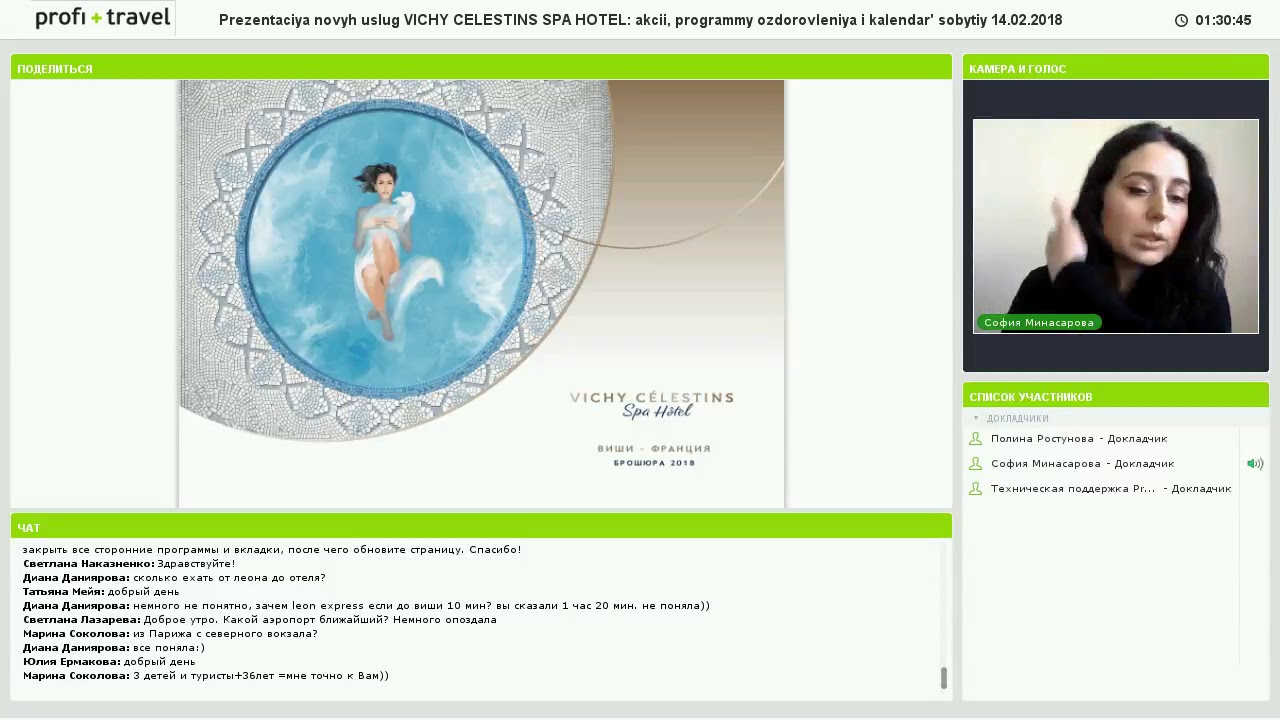Viewport: 1280px width, 720px height.
Task: Select the Камера и голос panel header
Action: click(x=1116, y=68)
